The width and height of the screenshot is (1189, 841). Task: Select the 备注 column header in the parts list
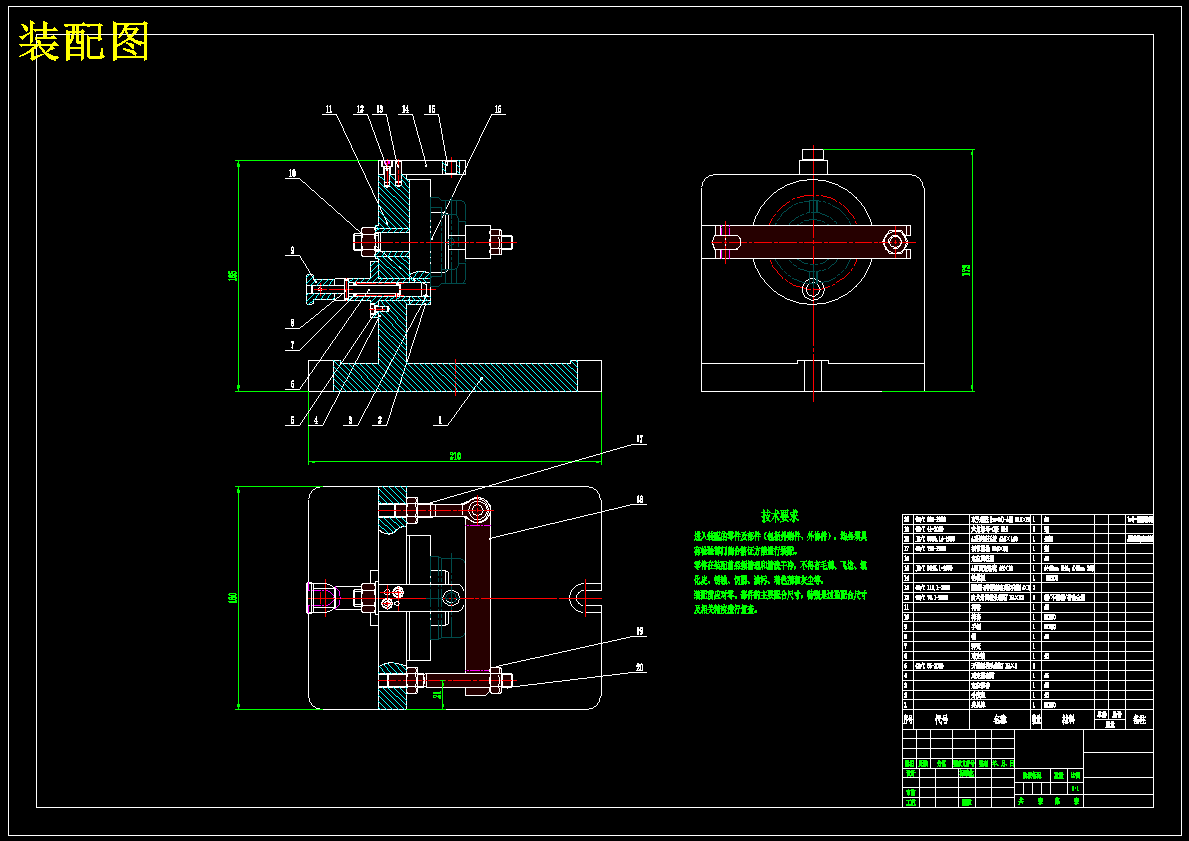(x=1139, y=720)
